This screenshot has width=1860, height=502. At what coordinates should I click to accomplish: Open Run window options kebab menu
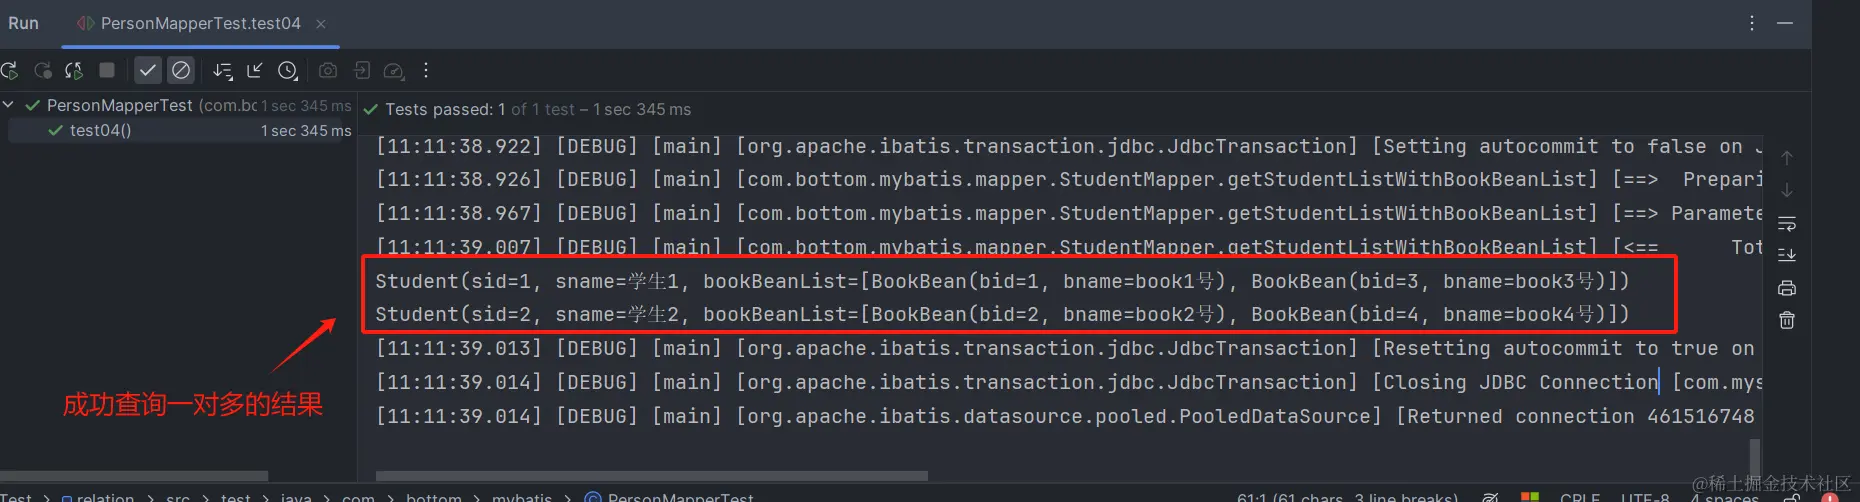click(x=1752, y=23)
